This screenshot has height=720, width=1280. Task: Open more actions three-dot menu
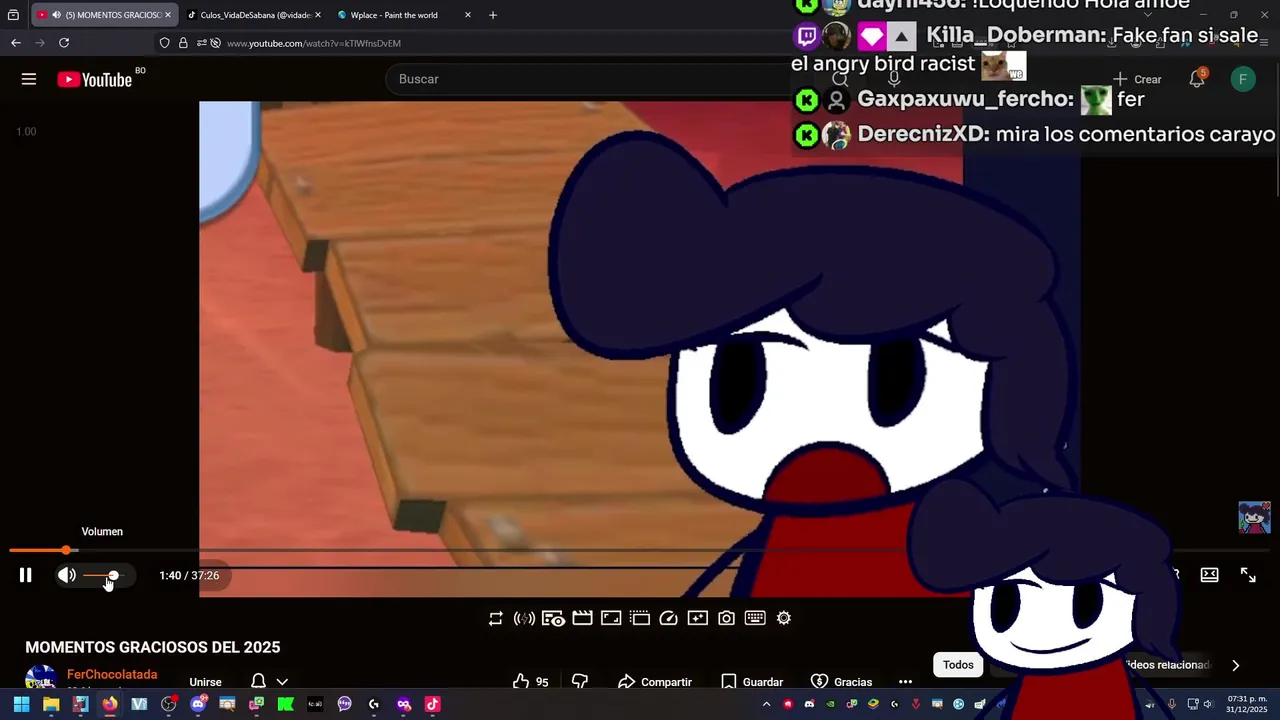(x=905, y=681)
